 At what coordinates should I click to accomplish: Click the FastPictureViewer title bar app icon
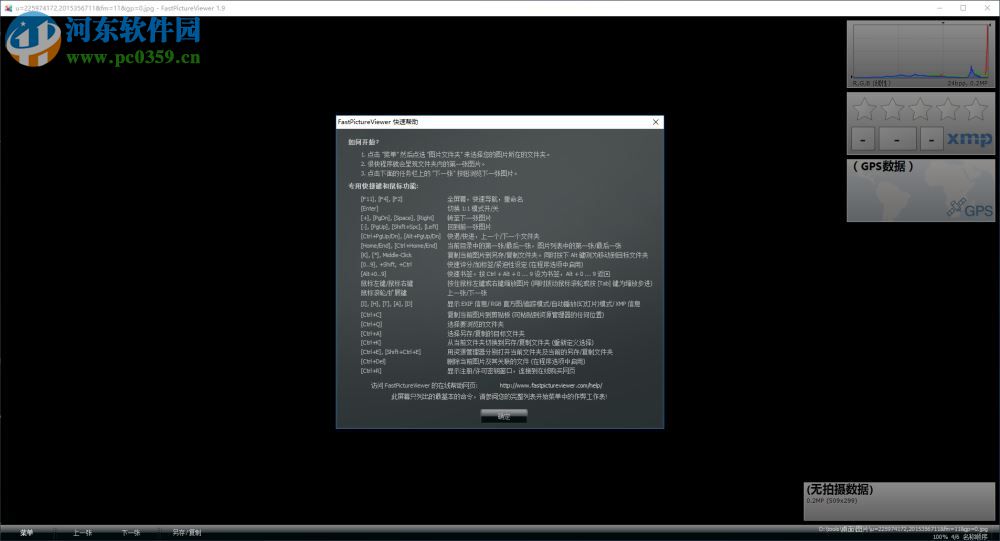click(x=8, y=8)
